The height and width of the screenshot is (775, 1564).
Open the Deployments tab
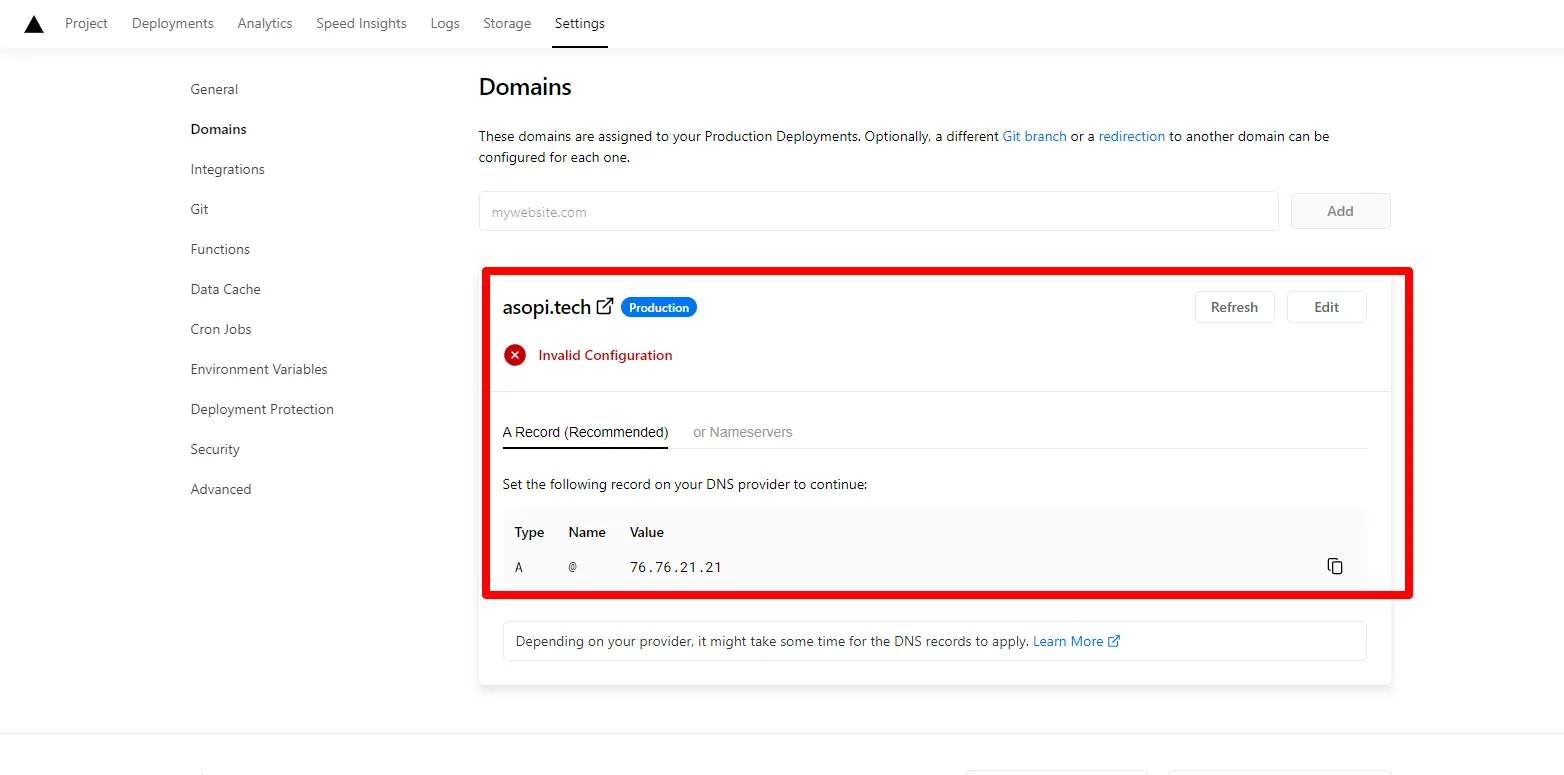point(172,23)
